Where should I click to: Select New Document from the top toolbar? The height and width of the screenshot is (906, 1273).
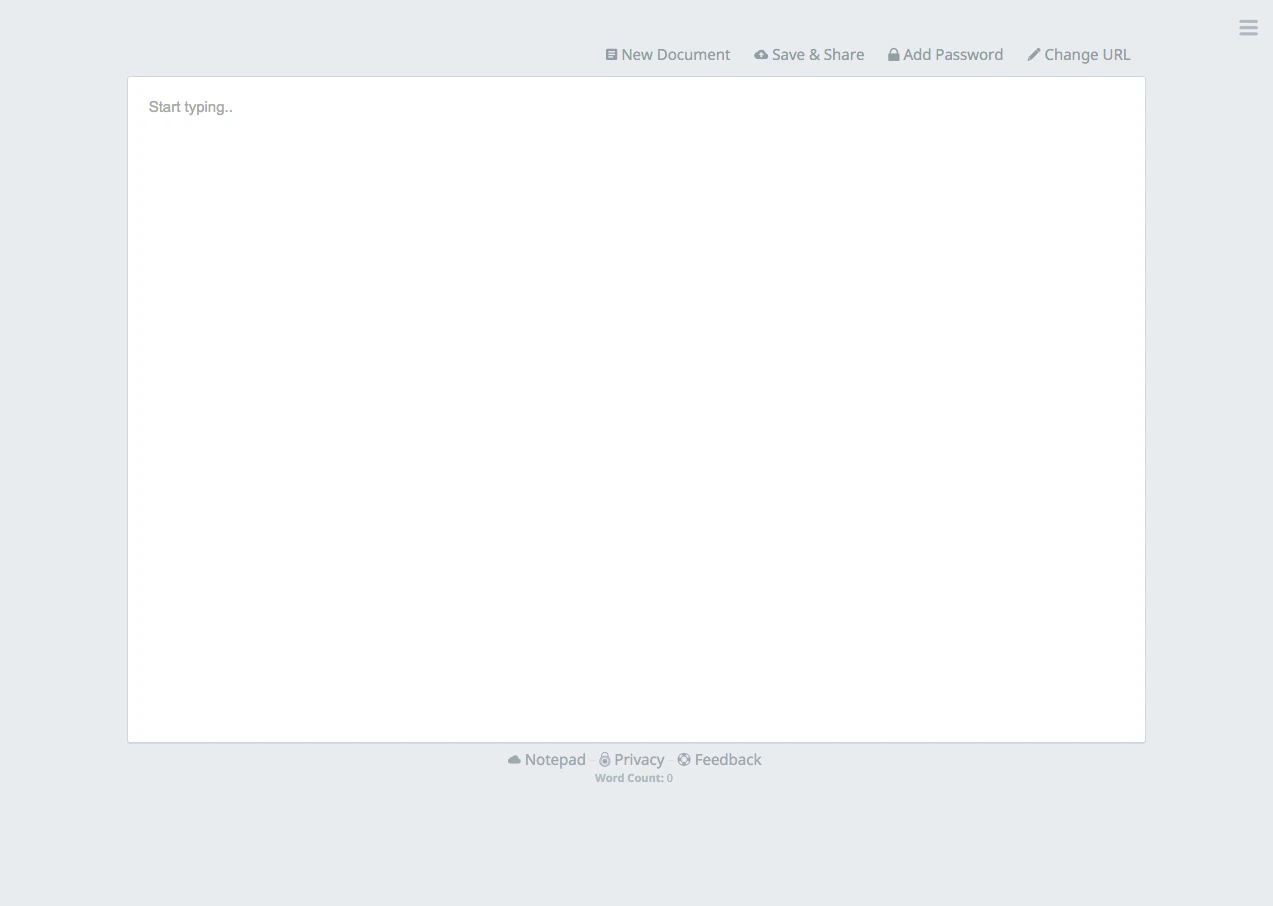(676, 54)
